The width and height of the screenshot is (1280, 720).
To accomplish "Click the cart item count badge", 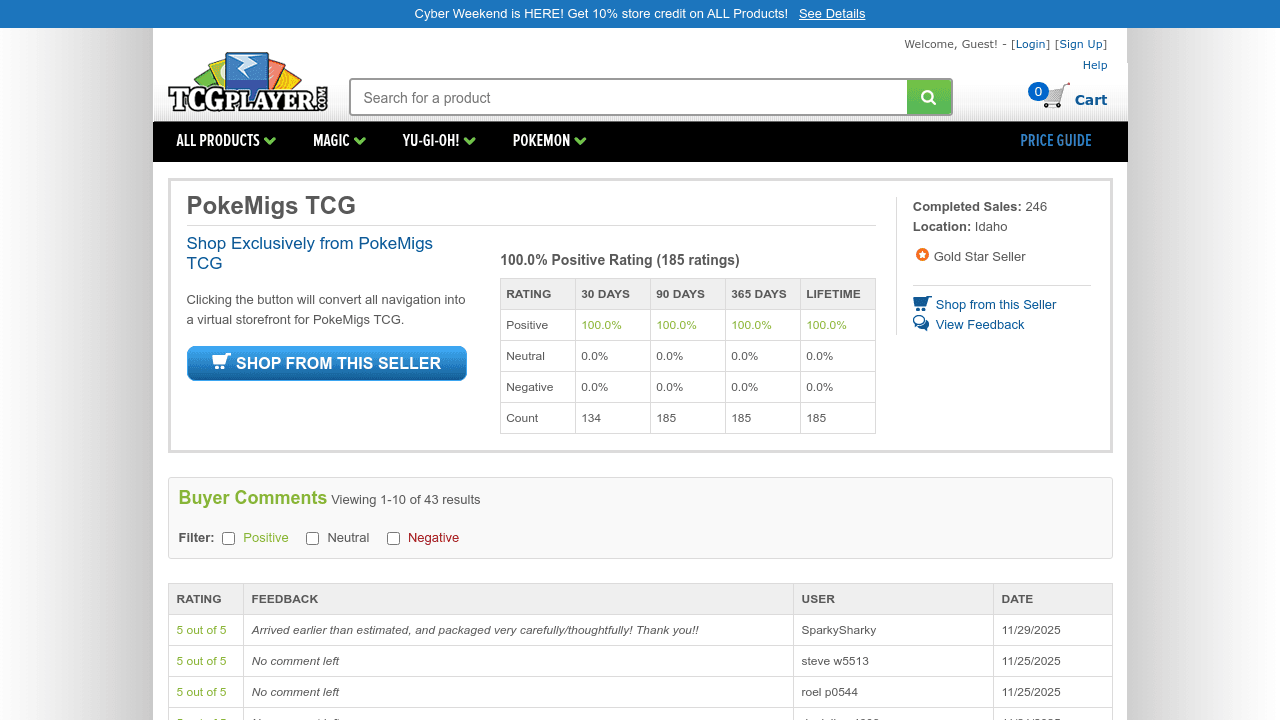I will (x=1038, y=92).
